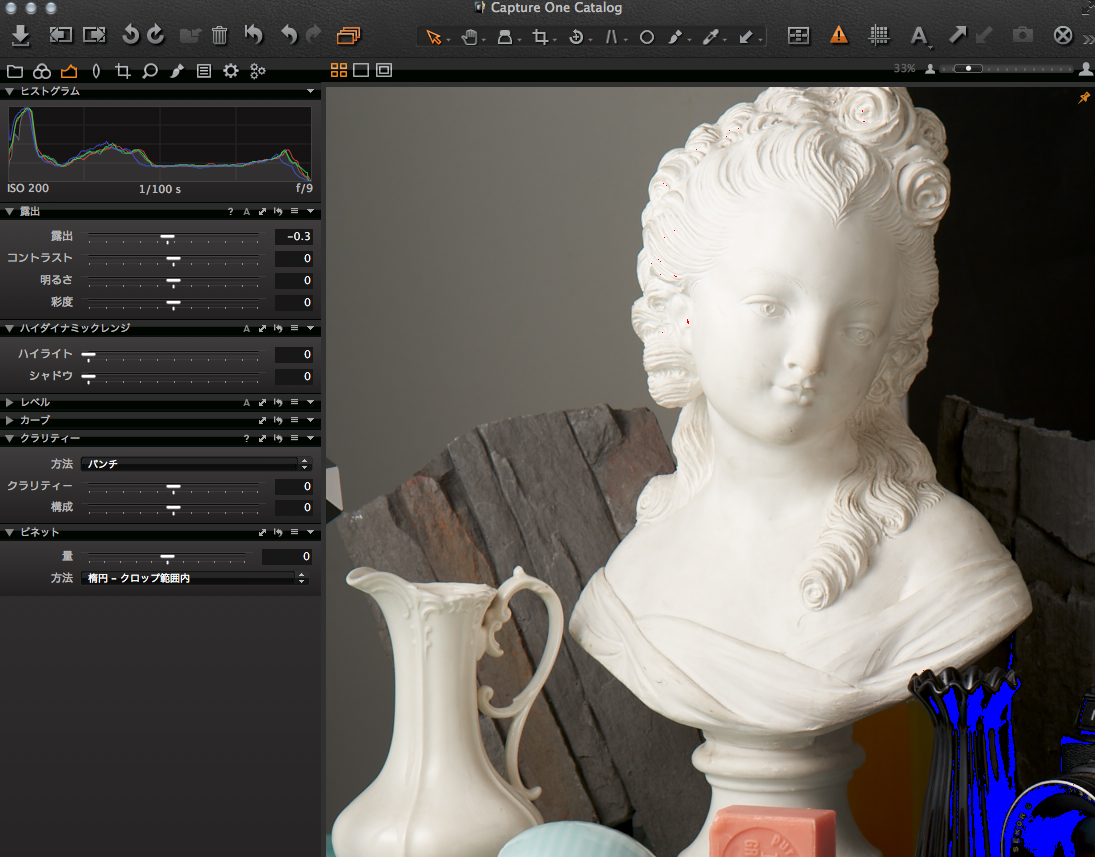
Task: Open the ビネット 方法 dropdown
Action: (x=194, y=578)
